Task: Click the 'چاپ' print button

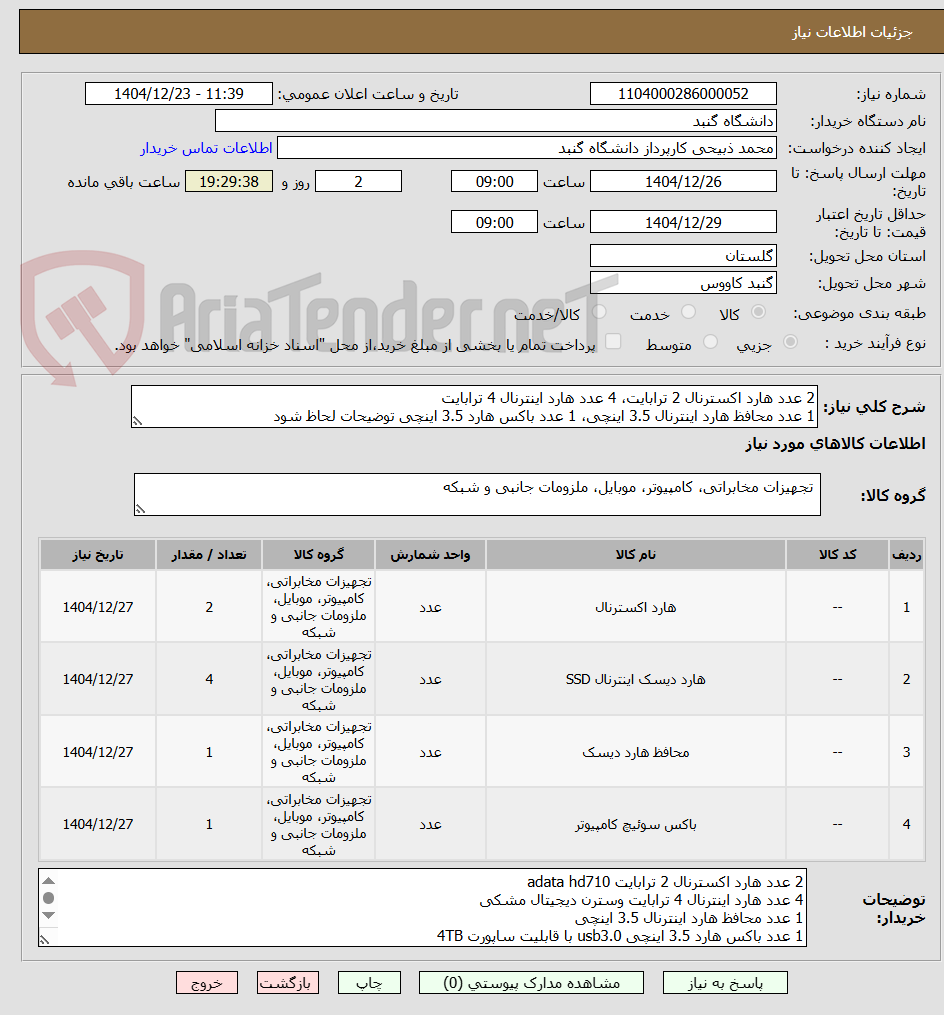Action: 369,983
